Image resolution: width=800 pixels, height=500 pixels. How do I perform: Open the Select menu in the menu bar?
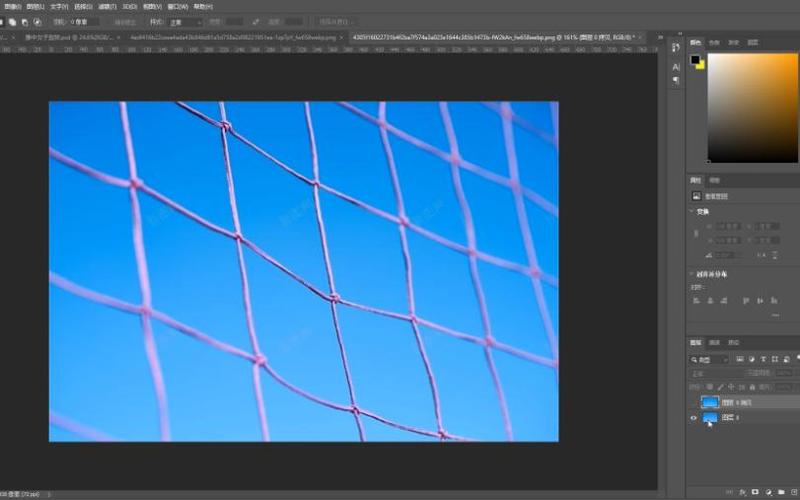[83, 7]
